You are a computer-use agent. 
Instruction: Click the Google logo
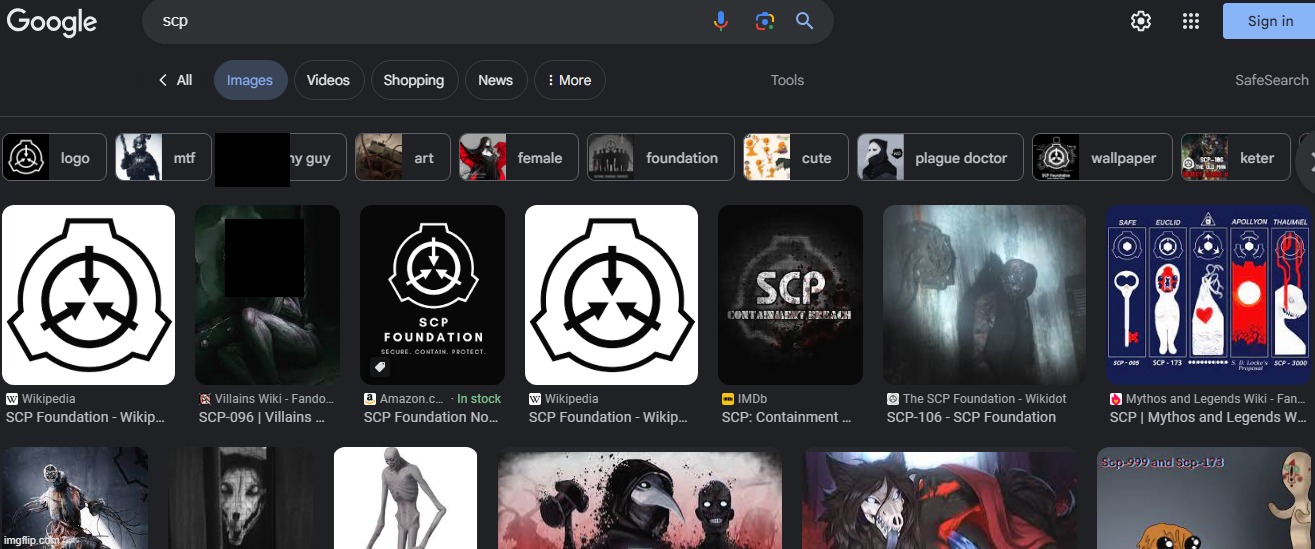(x=52, y=21)
